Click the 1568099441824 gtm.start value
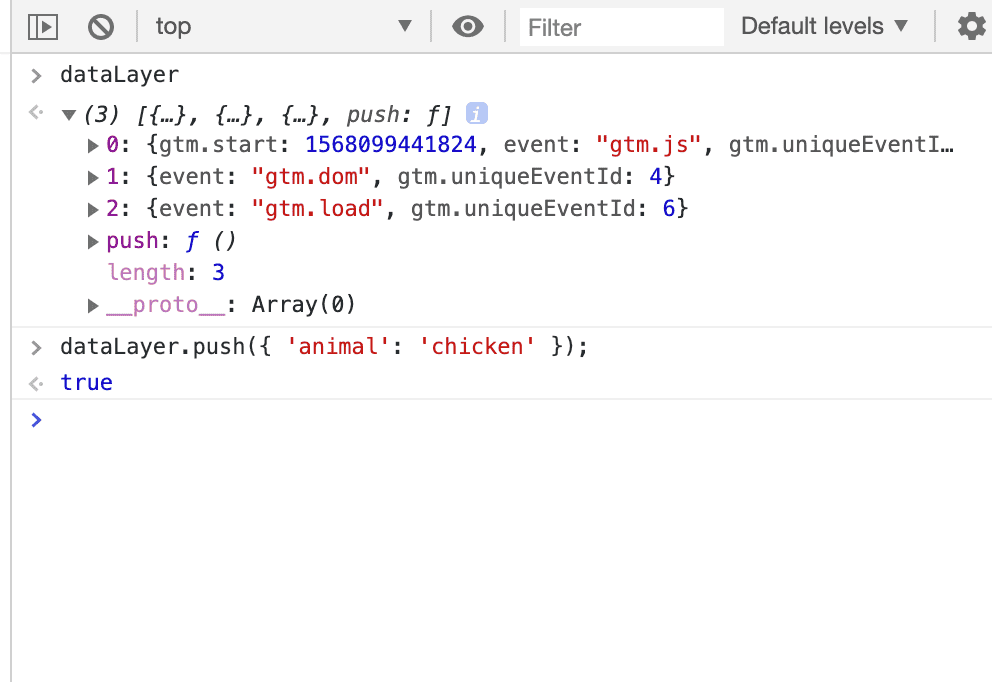The image size is (992, 682). (x=390, y=145)
